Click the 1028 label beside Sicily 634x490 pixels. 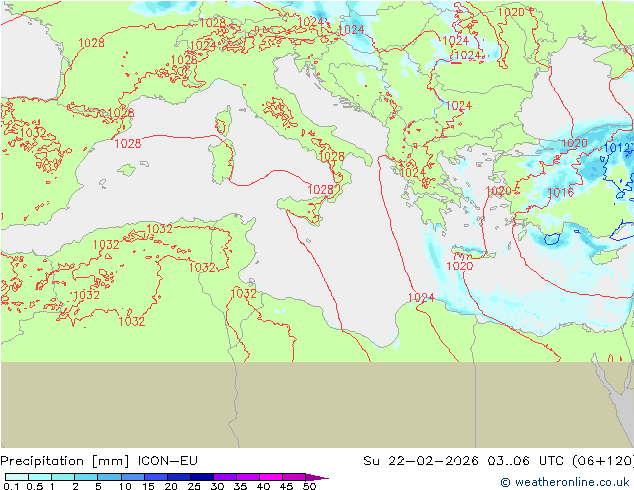[x=321, y=189]
